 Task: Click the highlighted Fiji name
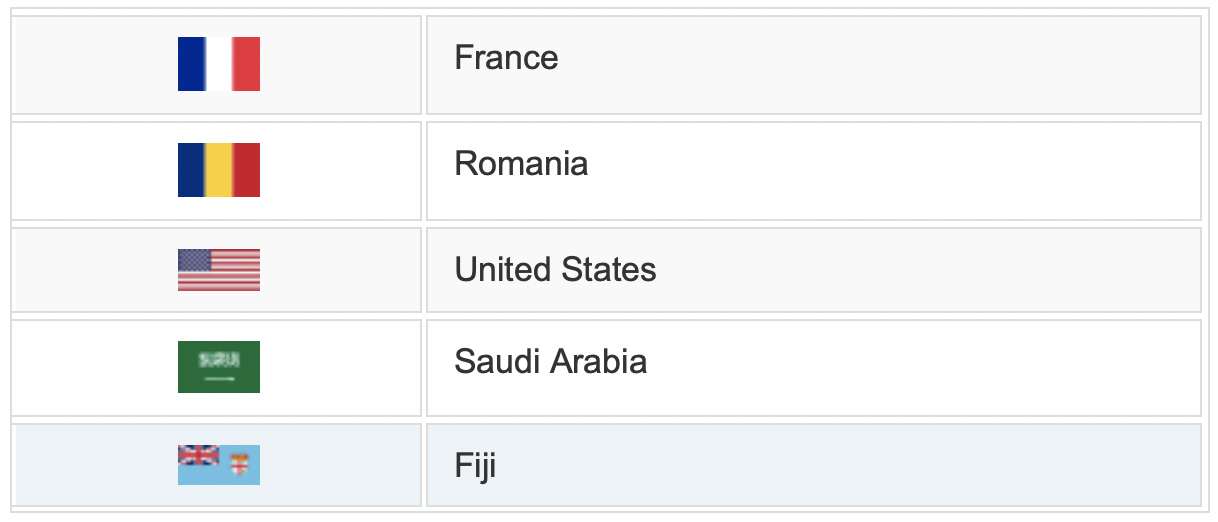tap(475, 466)
